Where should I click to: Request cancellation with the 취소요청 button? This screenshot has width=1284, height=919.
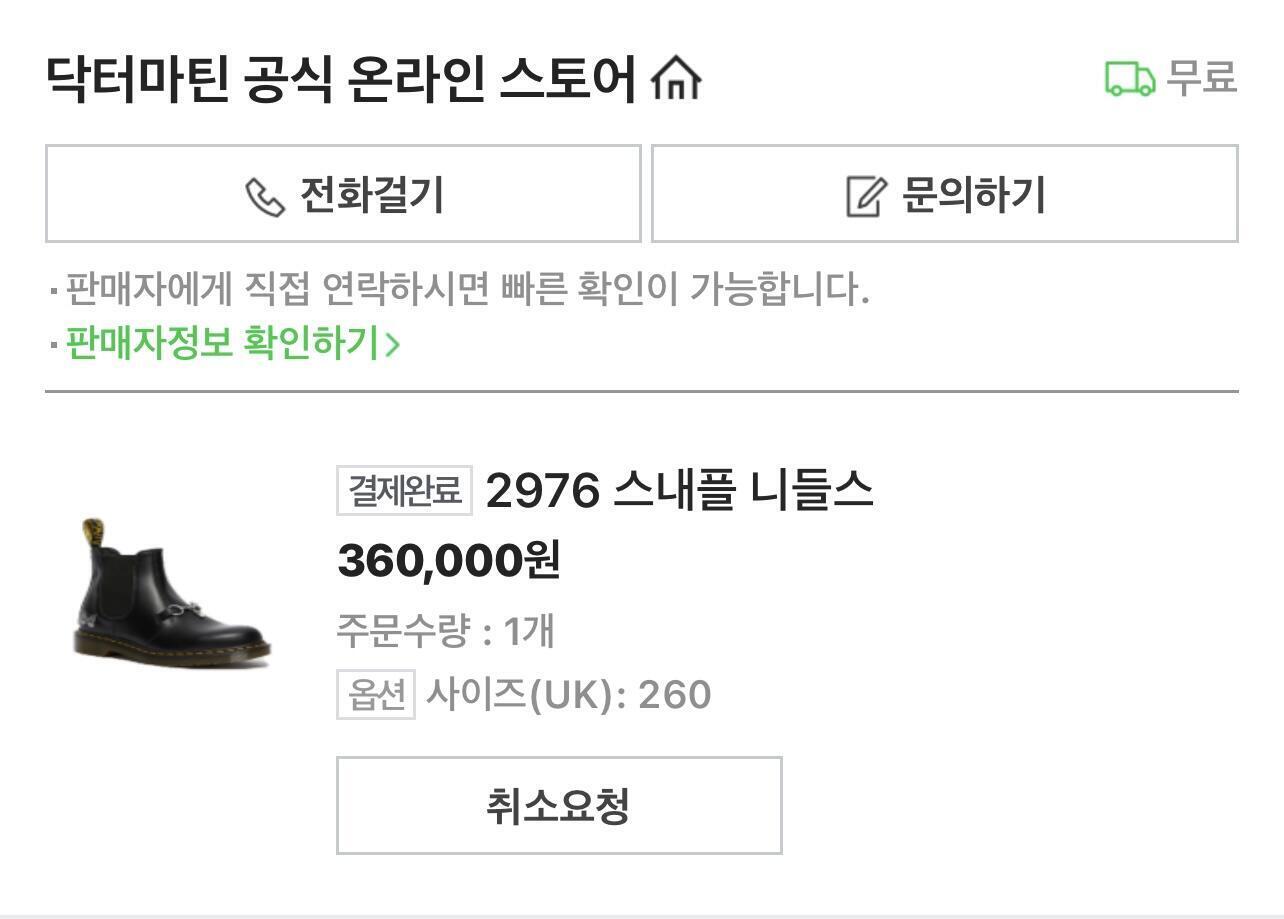pyautogui.click(x=558, y=805)
